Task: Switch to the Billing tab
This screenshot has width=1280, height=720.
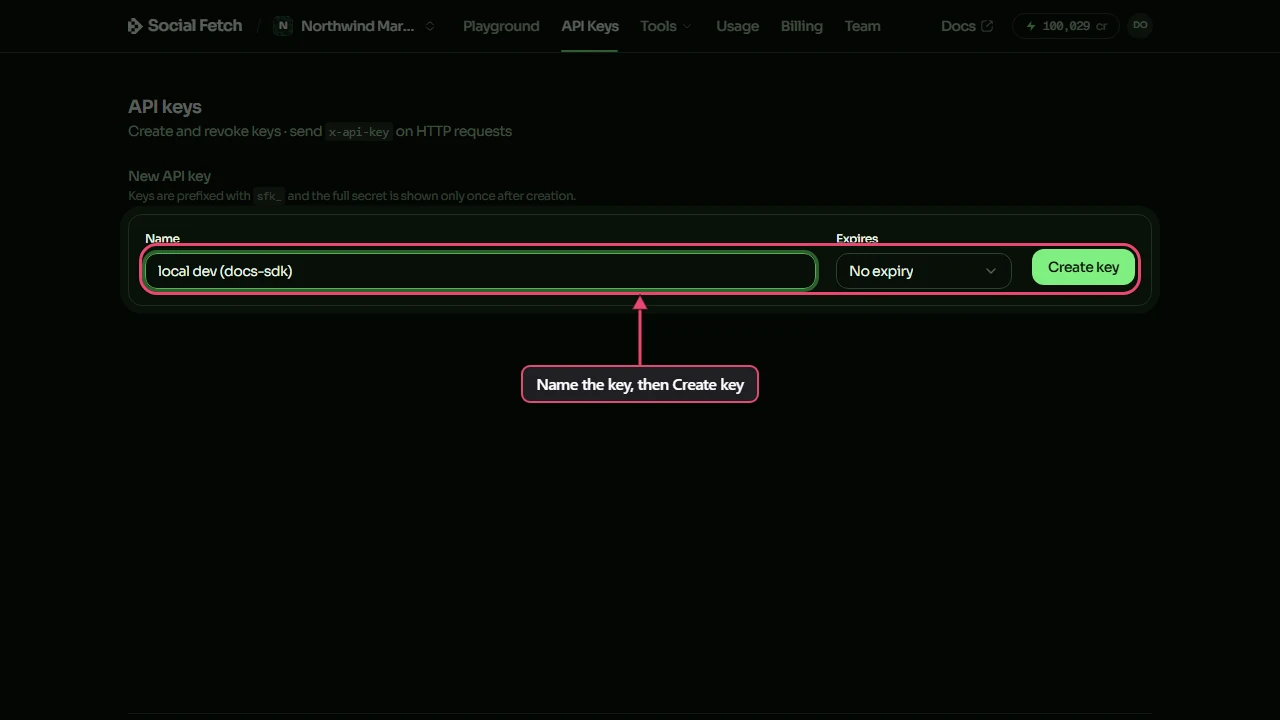Action: [x=801, y=26]
